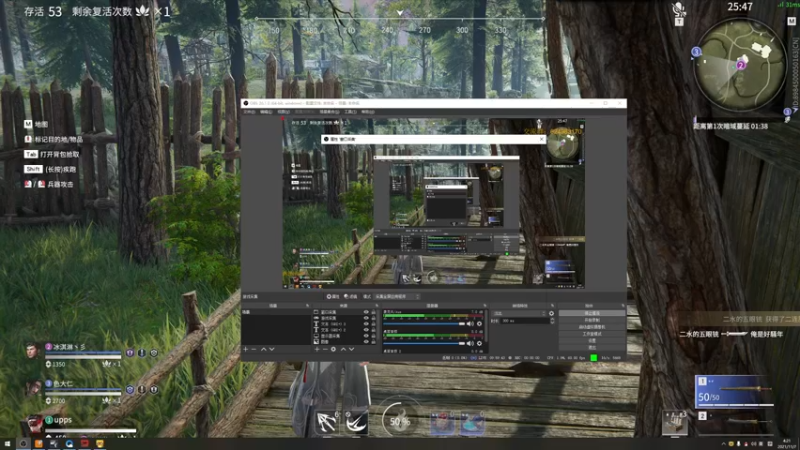
Task: Add a new source with the plus icon
Action: click(x=317, y=349)
